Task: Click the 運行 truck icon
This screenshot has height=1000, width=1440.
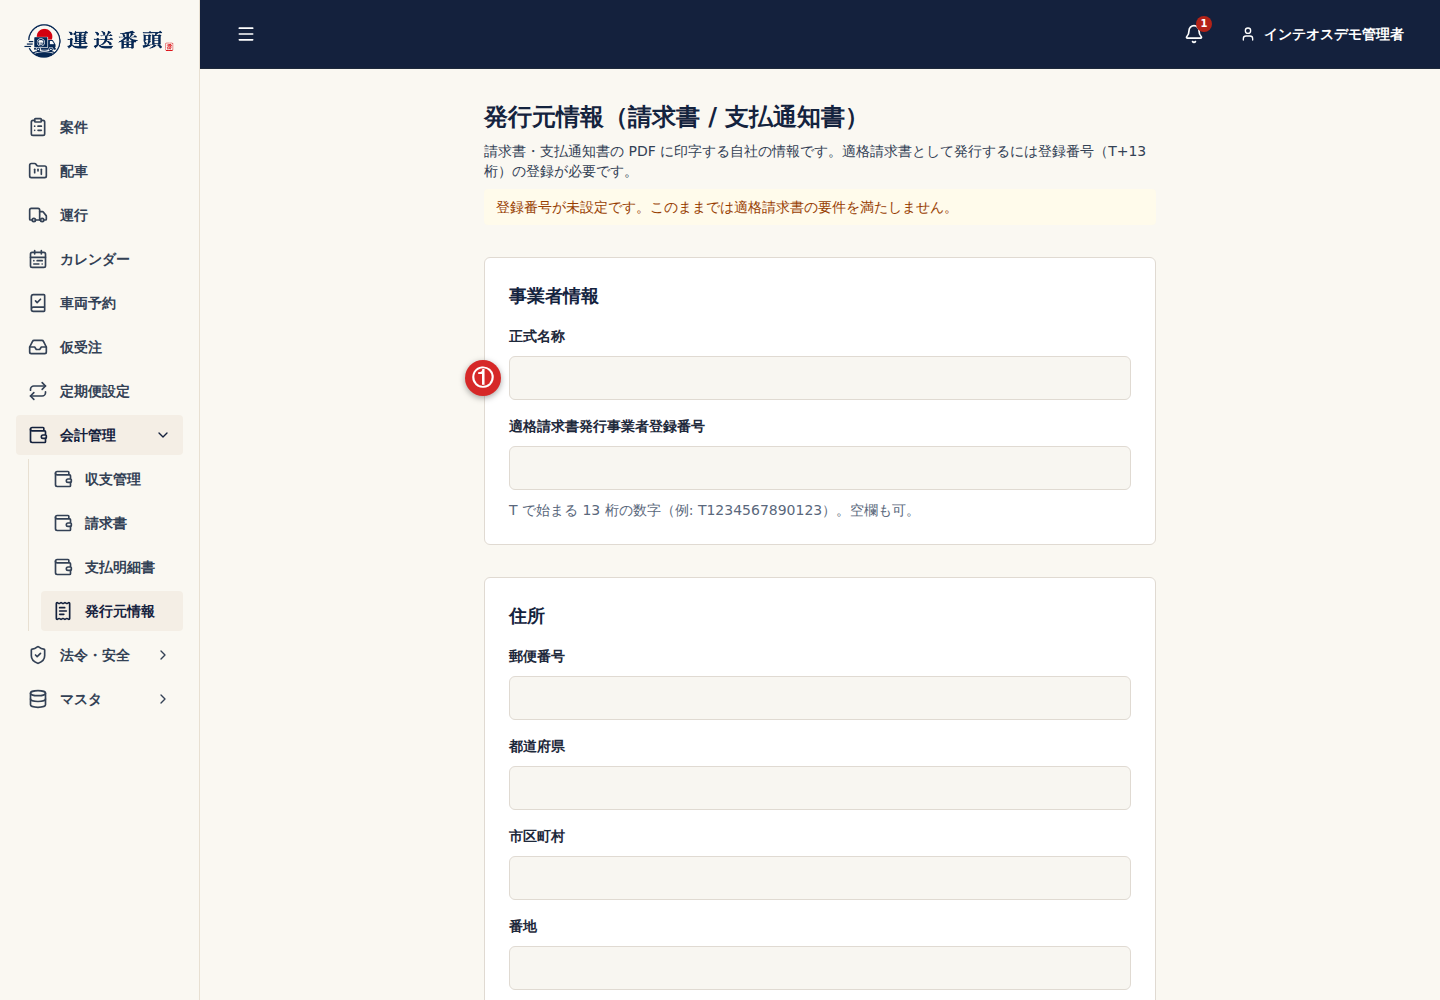Action: point(38,215)
